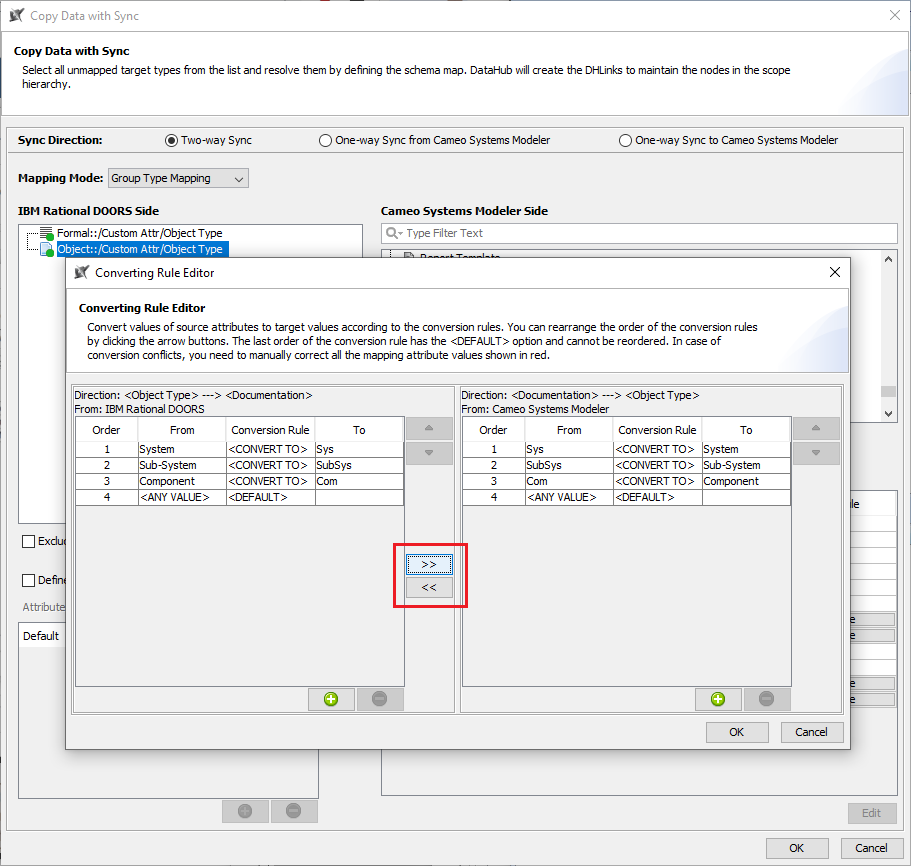
Task: Click the << copy rules to left button
Action: click(x=429, y=587)
